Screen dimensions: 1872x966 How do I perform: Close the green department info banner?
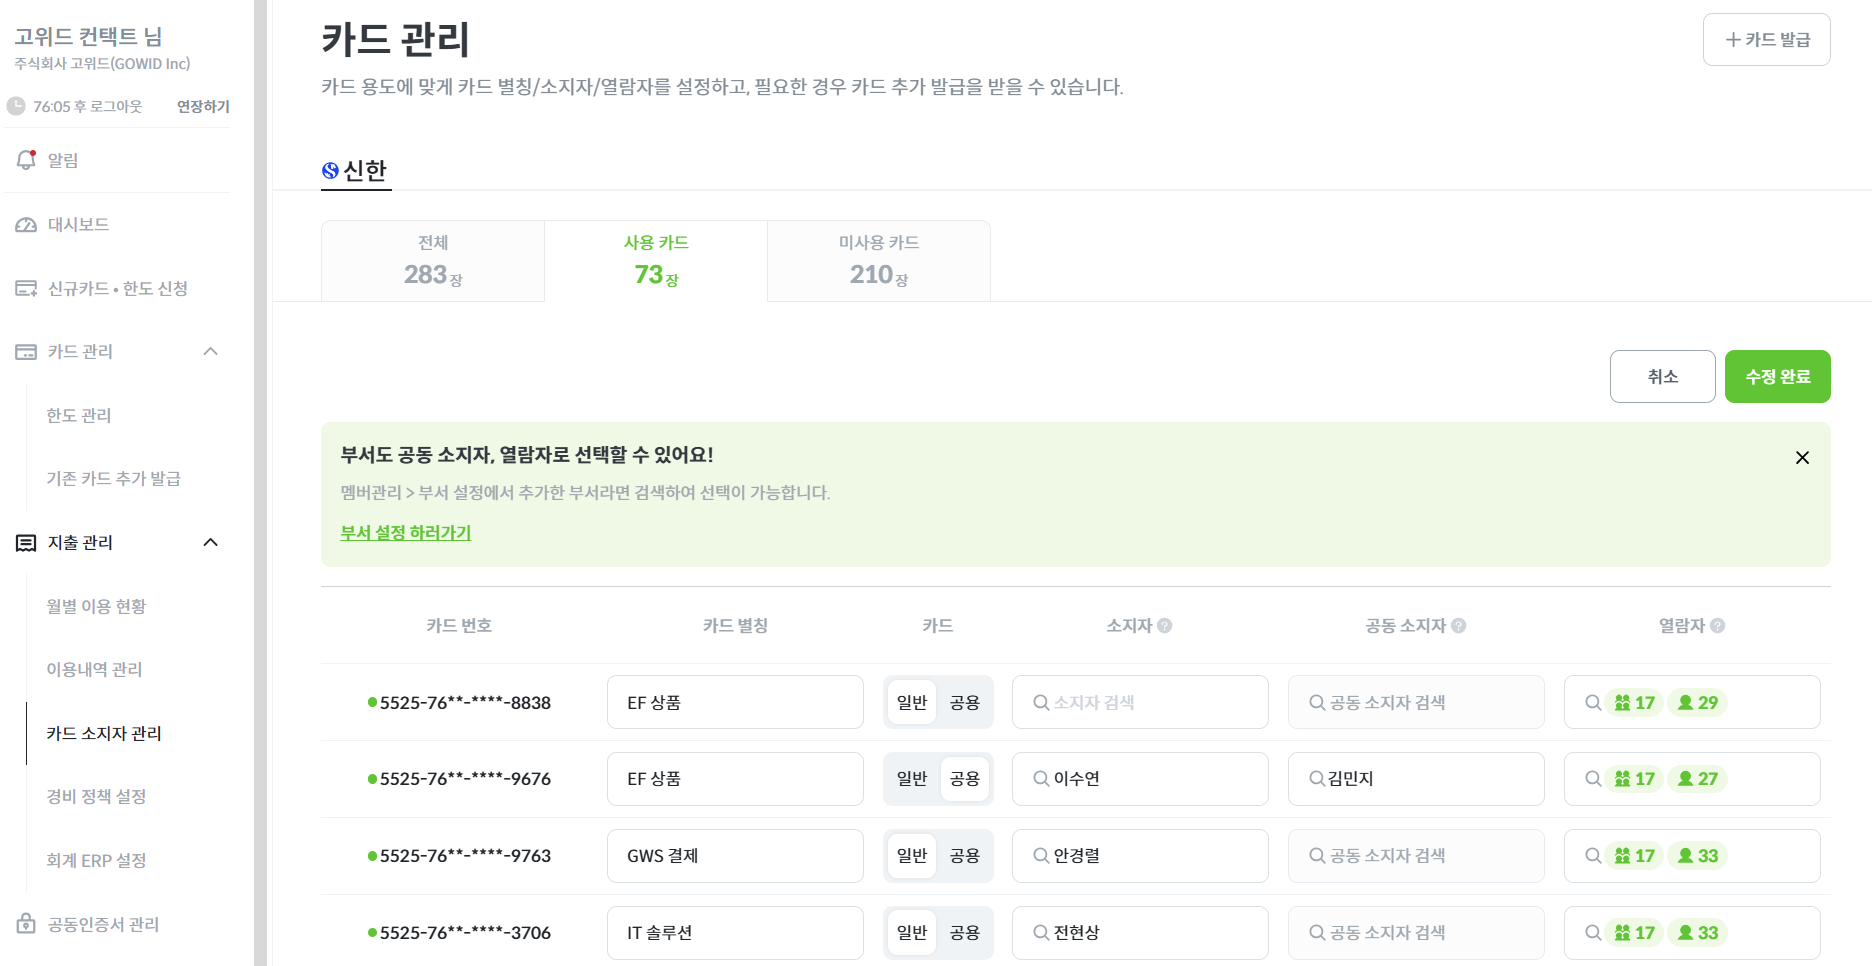click(x=1802, y=458)
